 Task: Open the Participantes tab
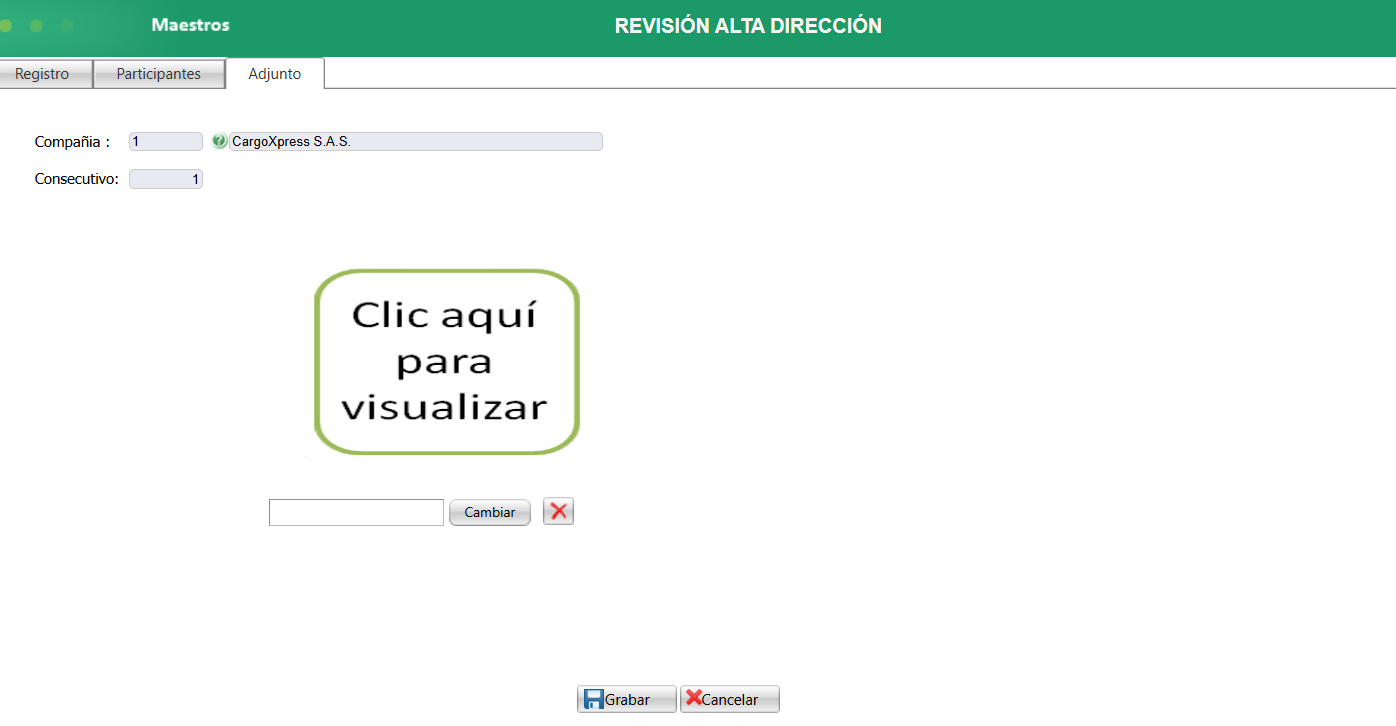pyautogui.click(x=158, y=73)
